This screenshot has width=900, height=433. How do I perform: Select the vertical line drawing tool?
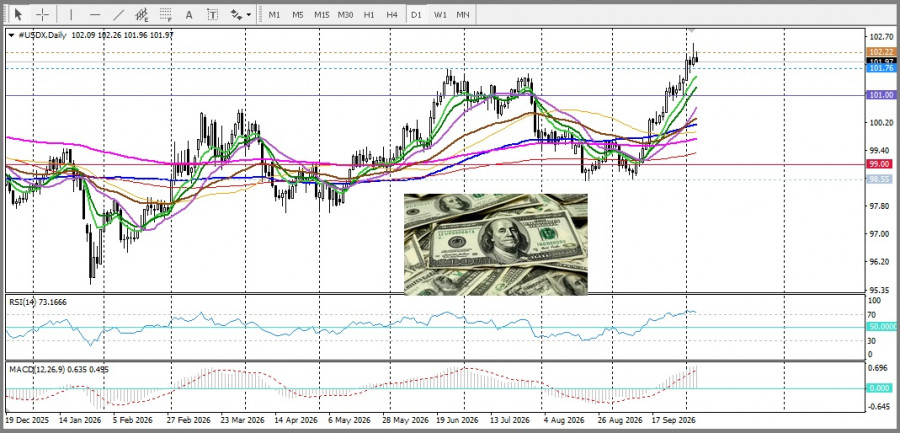click(71, 14)
